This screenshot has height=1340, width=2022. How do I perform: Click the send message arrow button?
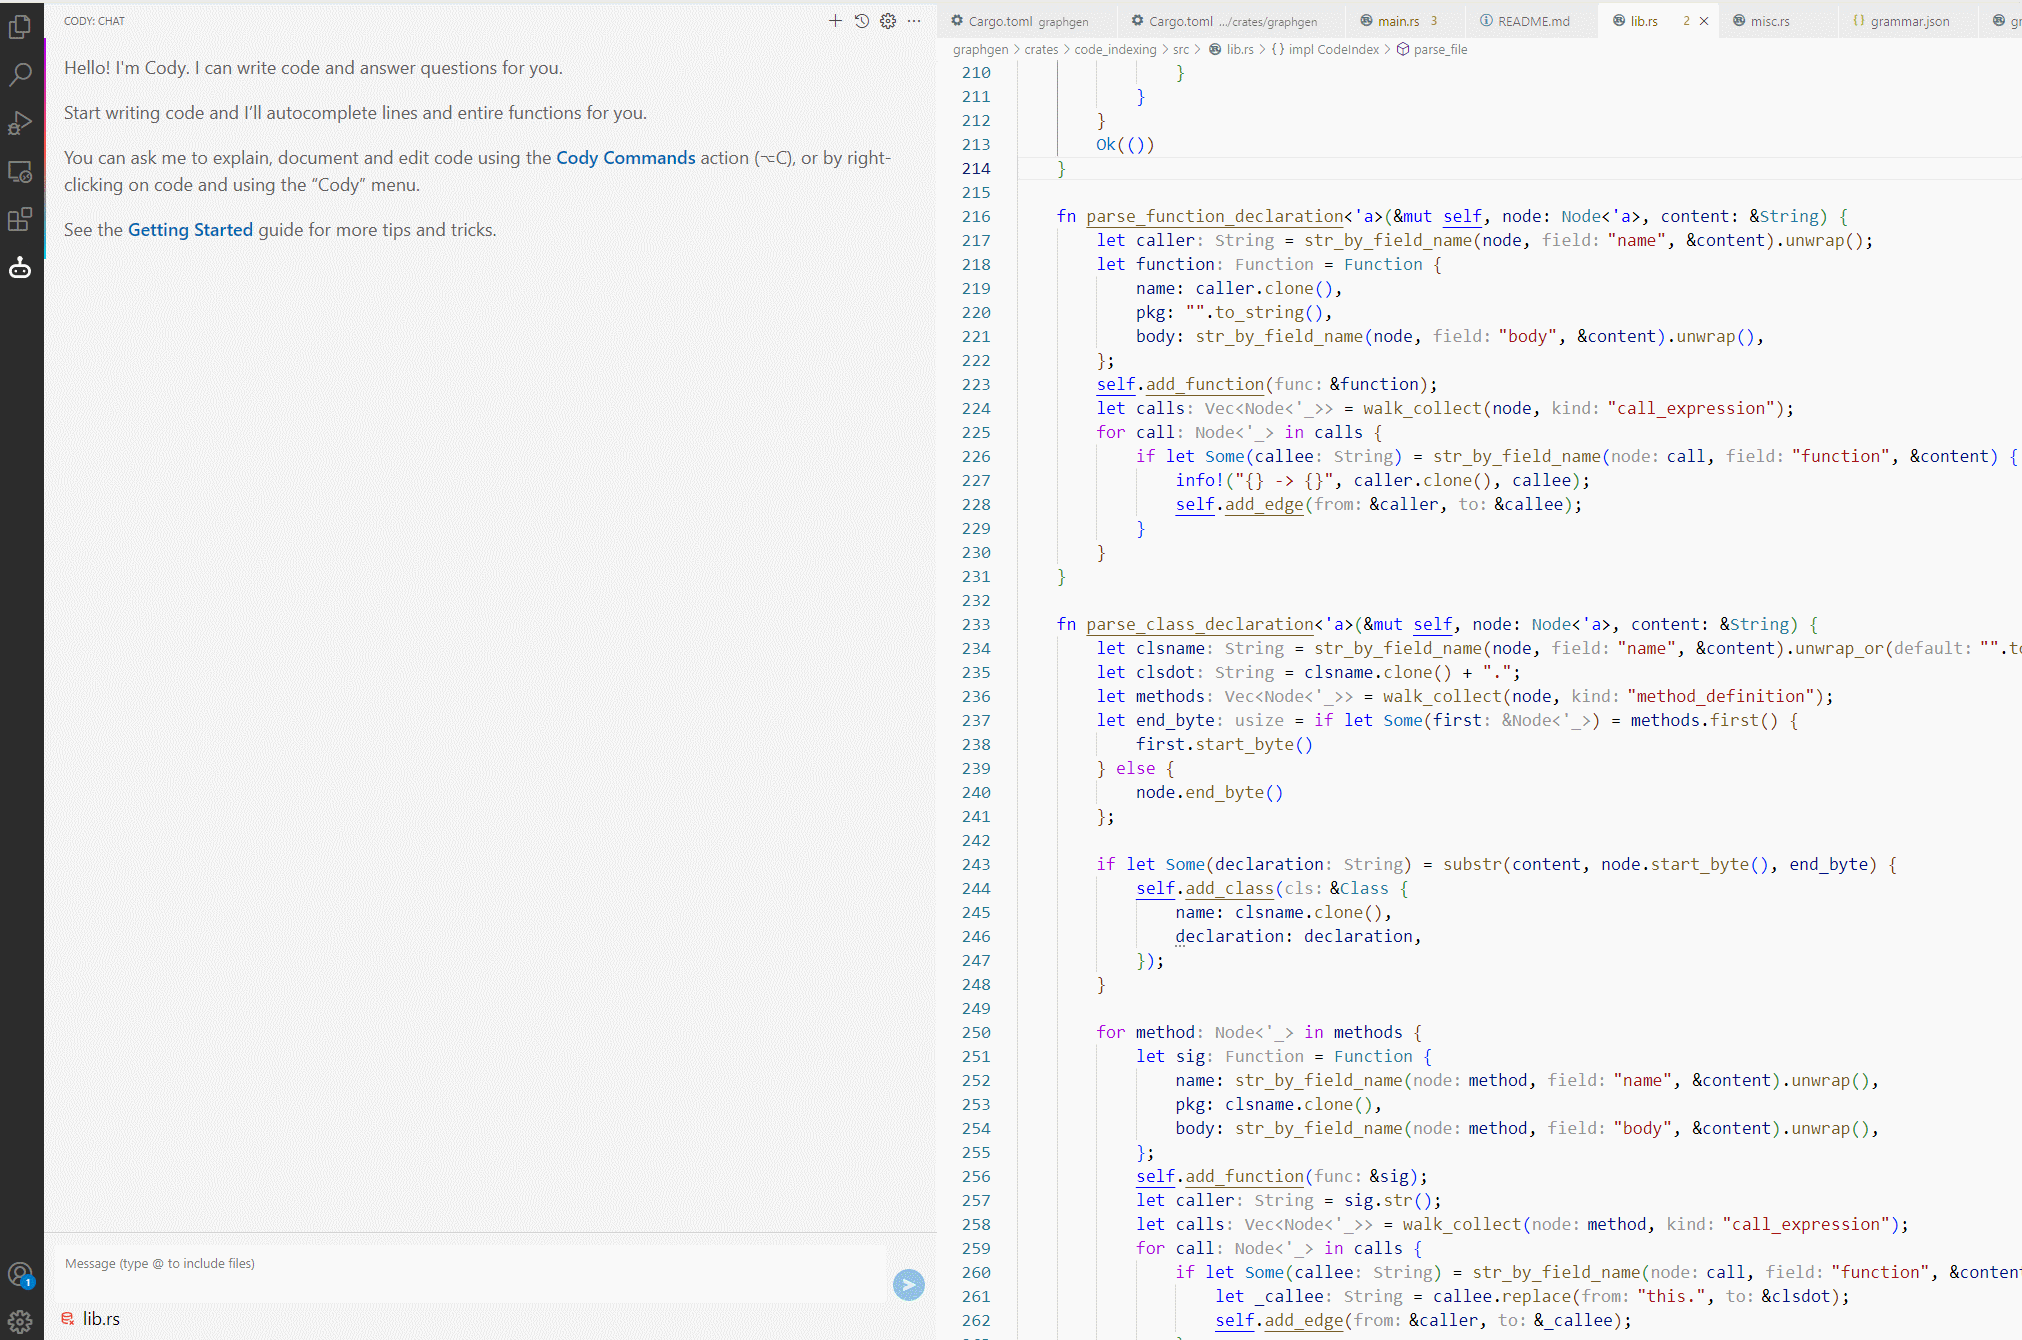point(908,1285)
